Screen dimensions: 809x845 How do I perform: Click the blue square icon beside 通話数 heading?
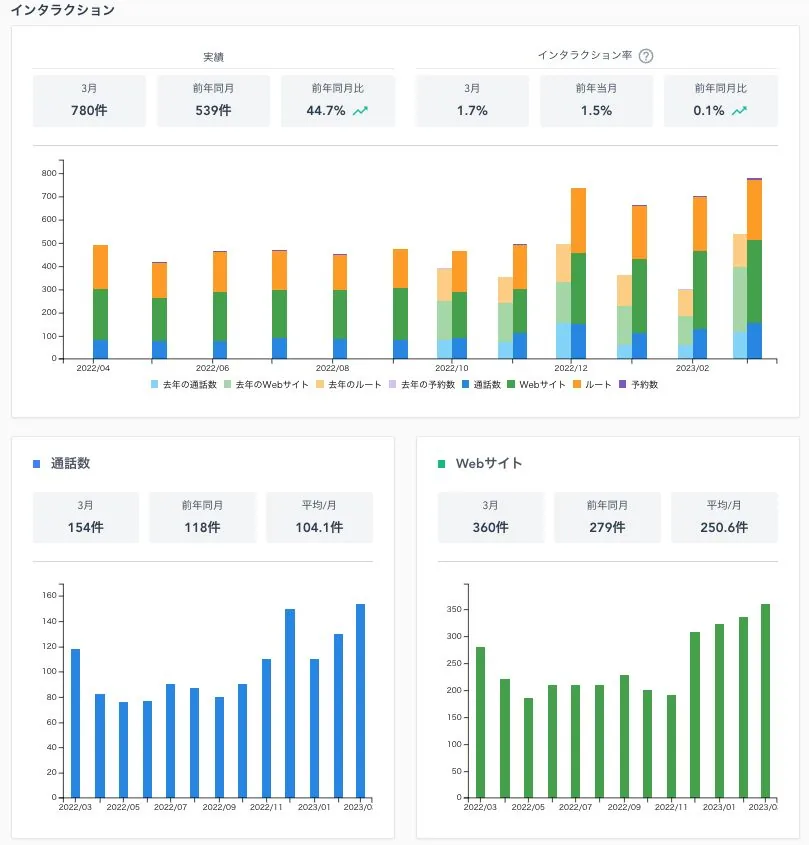pyautogui.click(x=37, y=463)
